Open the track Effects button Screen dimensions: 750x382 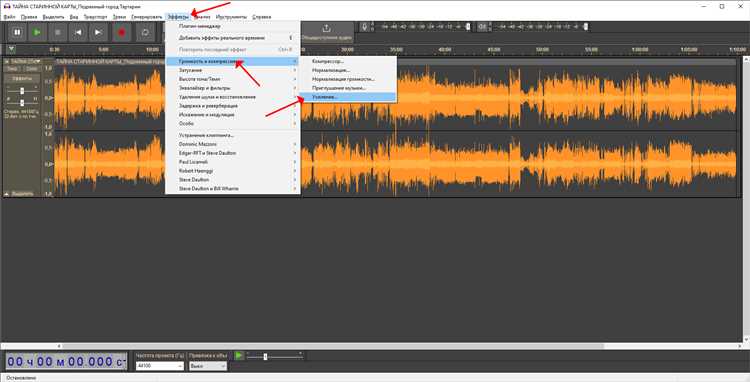22,78
